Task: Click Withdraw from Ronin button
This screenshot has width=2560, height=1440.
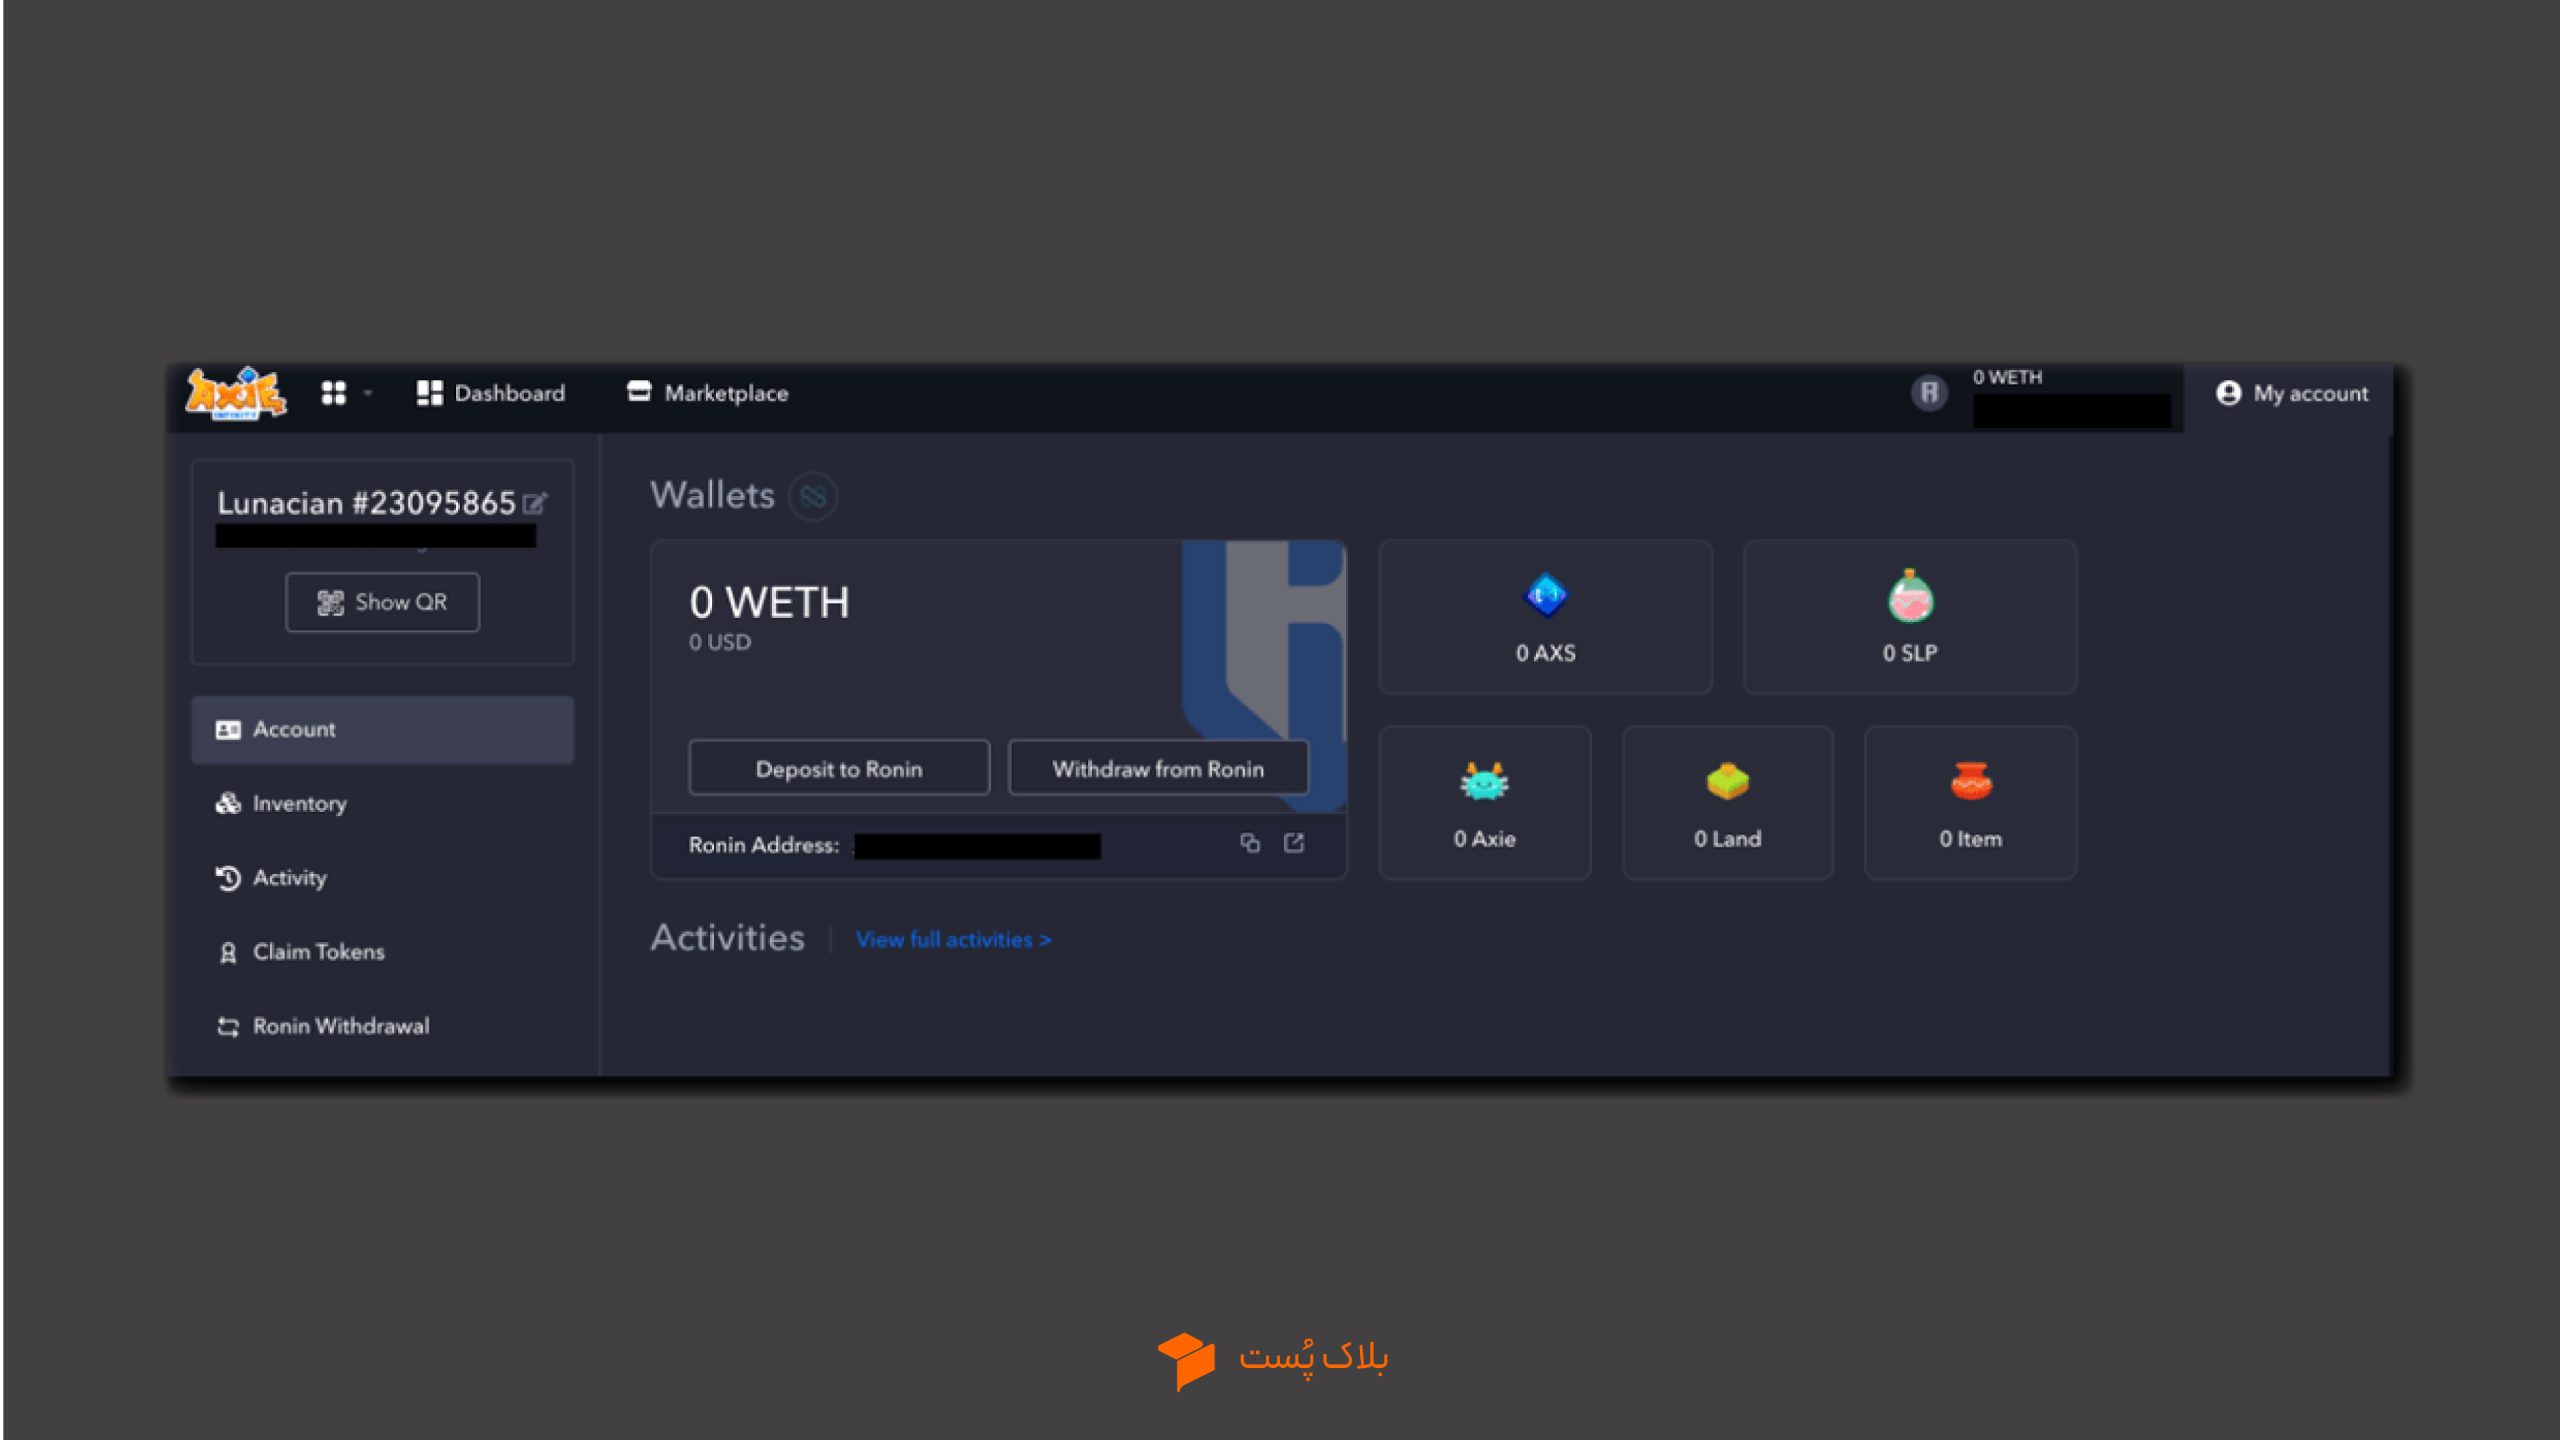Action: [x=1158, y=769]
